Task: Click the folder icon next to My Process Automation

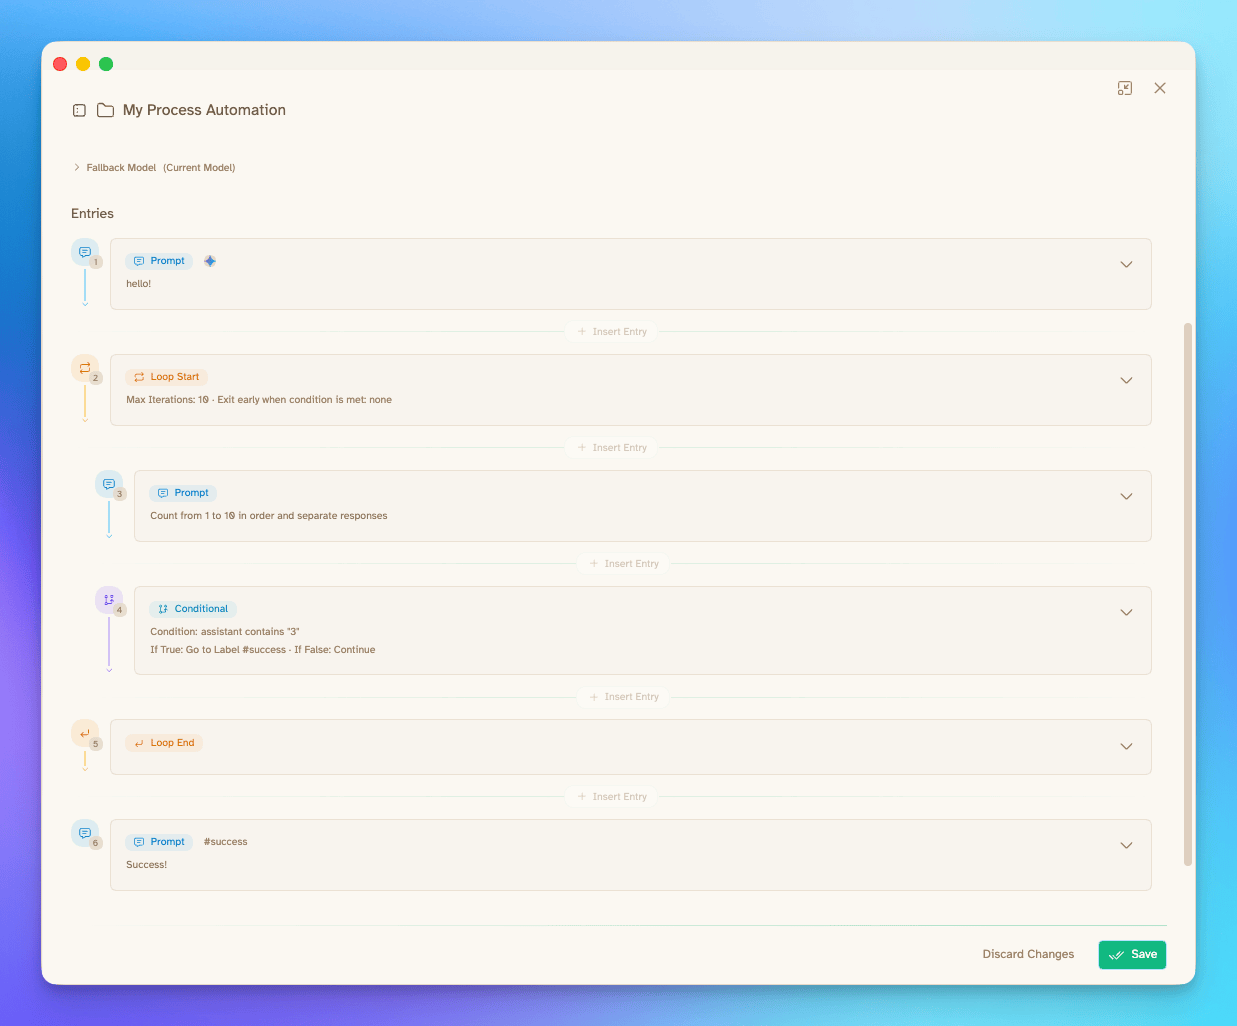Action: point(105,110)
